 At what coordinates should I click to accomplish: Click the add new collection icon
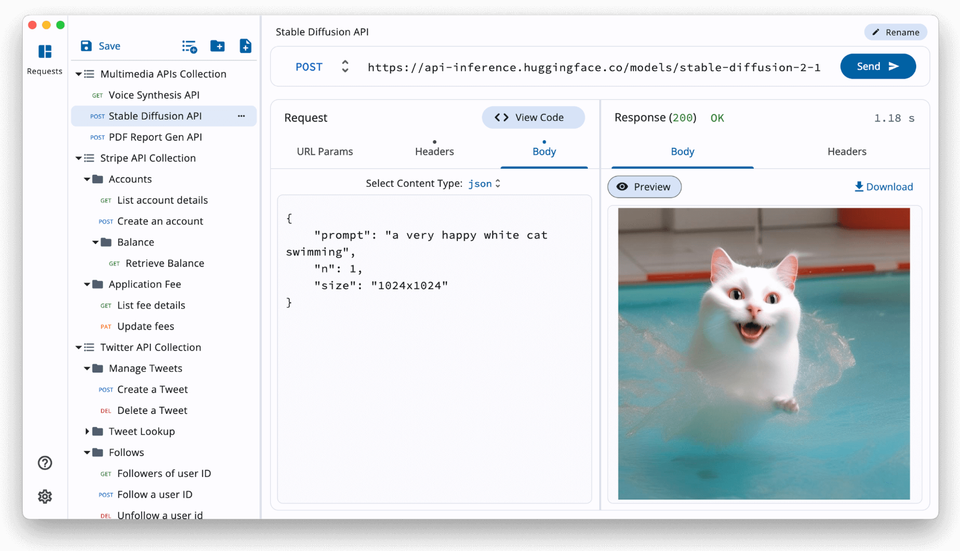tap(189, 46)
